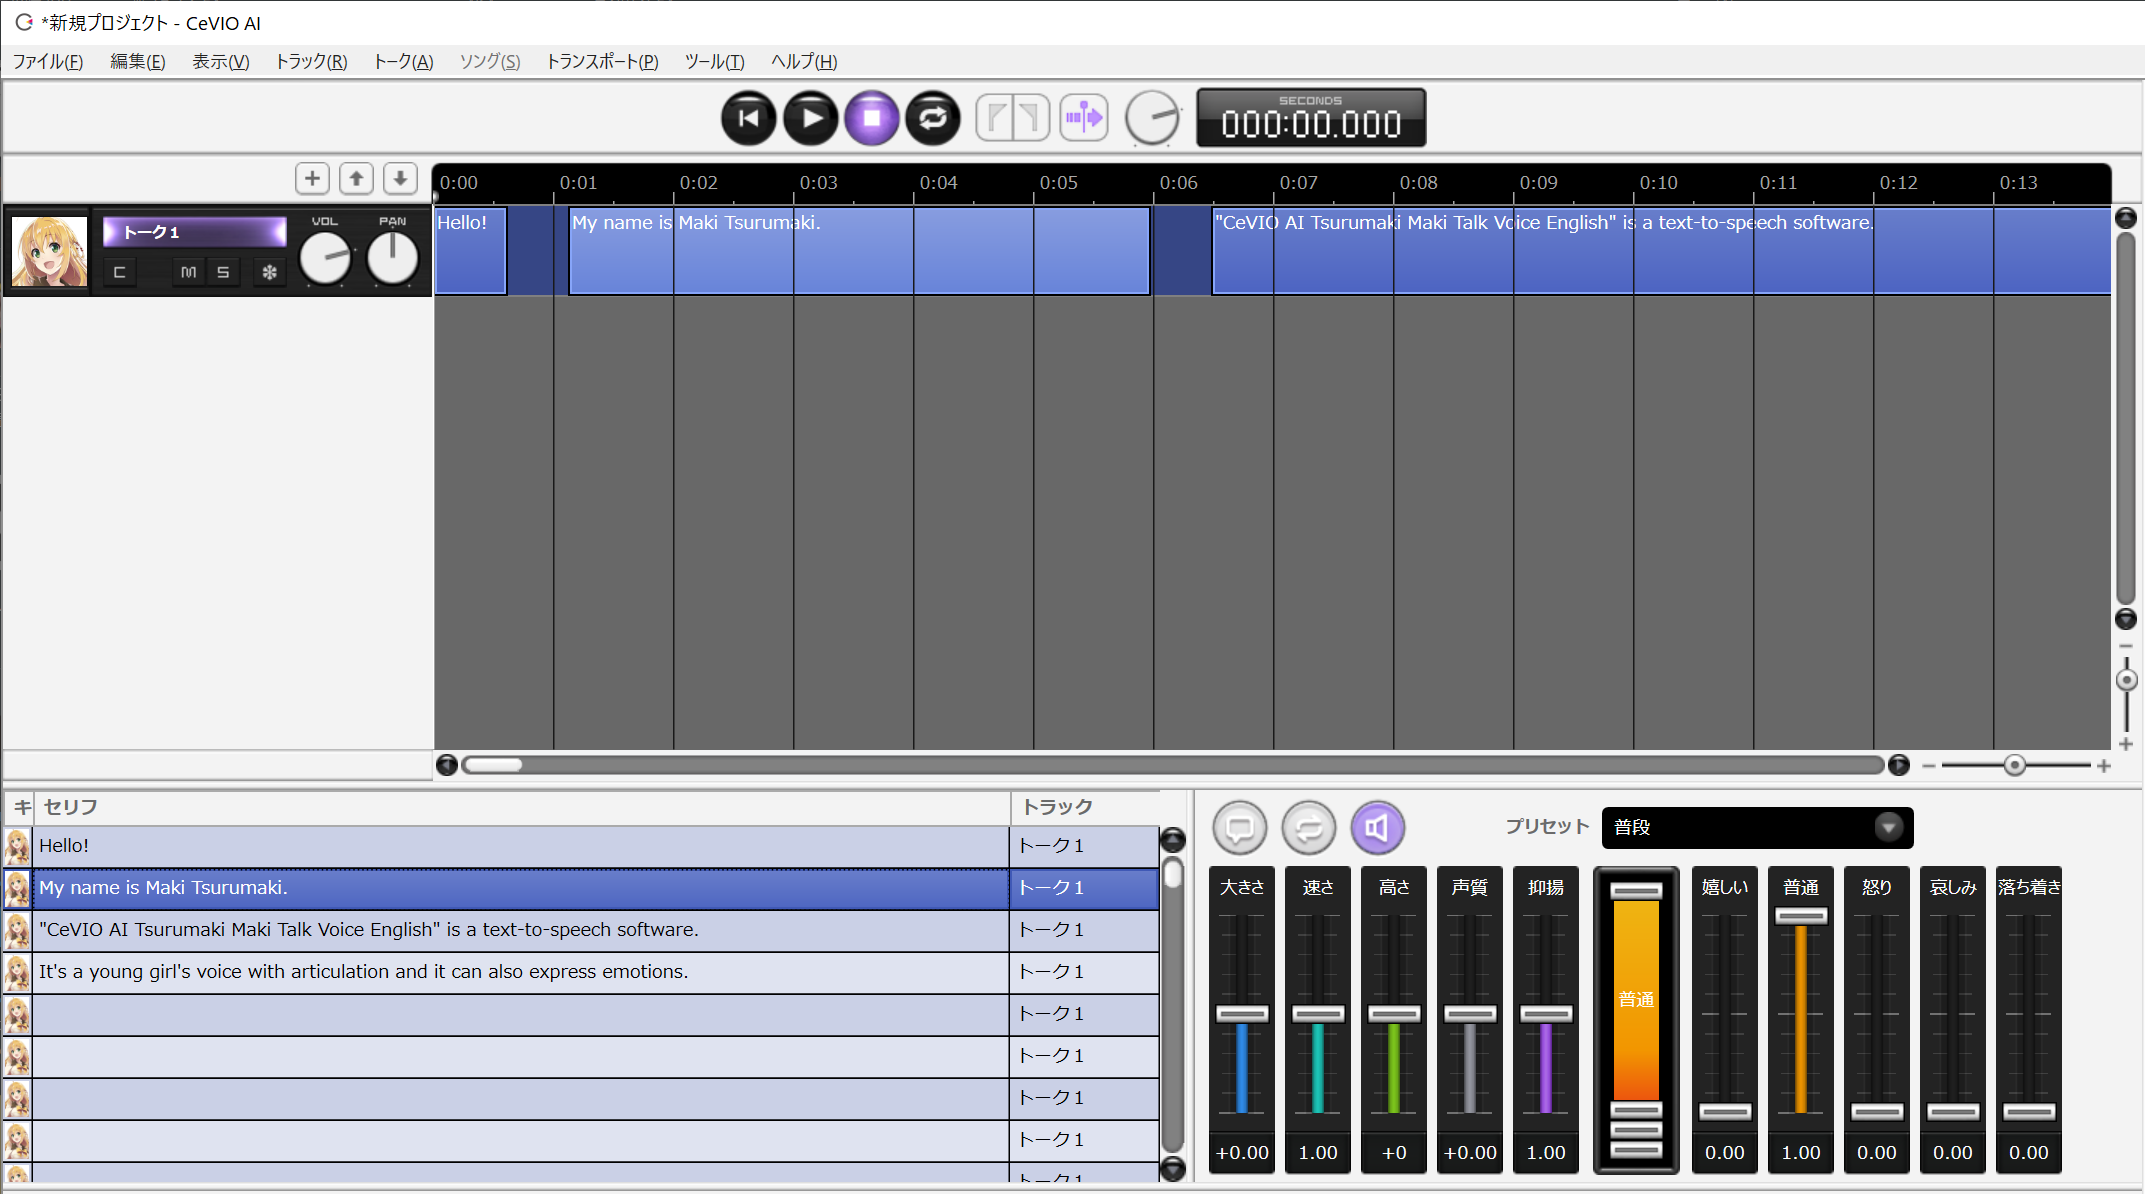The image size is (2145, 1194).
Task: Click the 高さ pitch slider handle
Action: click(x=1394, y=1014)
